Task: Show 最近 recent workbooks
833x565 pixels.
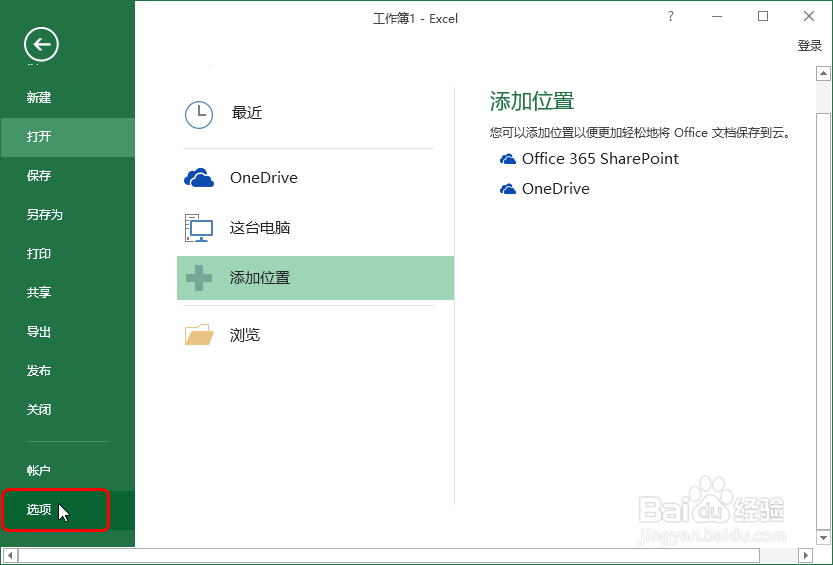Action: coord(246,113)
